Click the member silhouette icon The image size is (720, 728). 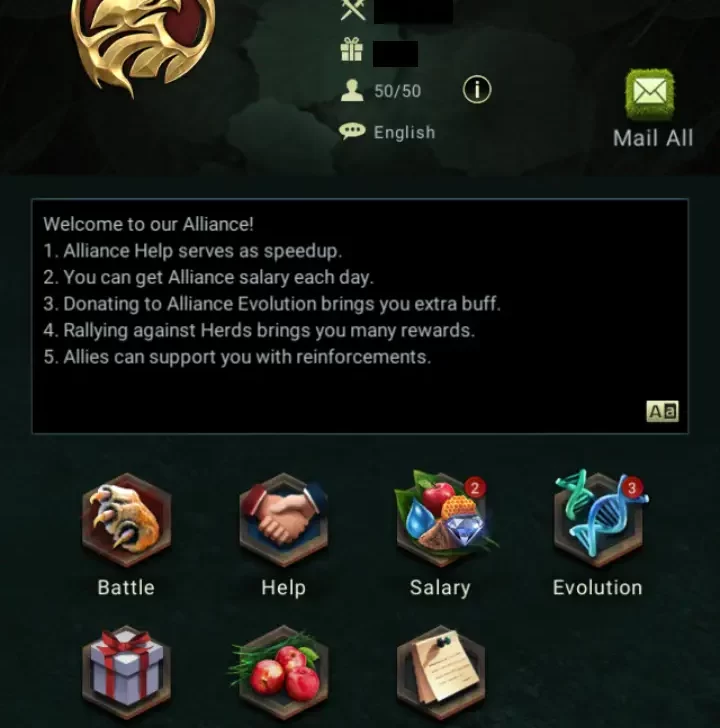(x=352, y=90)
